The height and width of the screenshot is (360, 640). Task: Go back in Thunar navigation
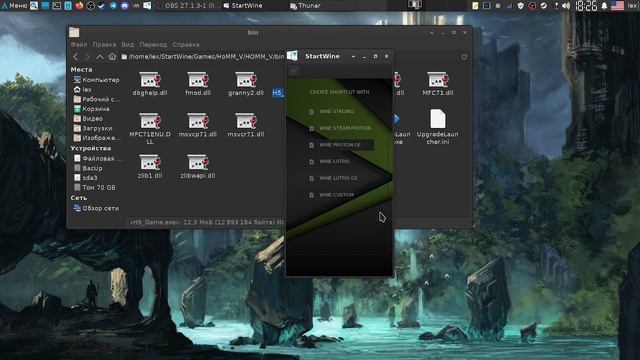(76, 57)
